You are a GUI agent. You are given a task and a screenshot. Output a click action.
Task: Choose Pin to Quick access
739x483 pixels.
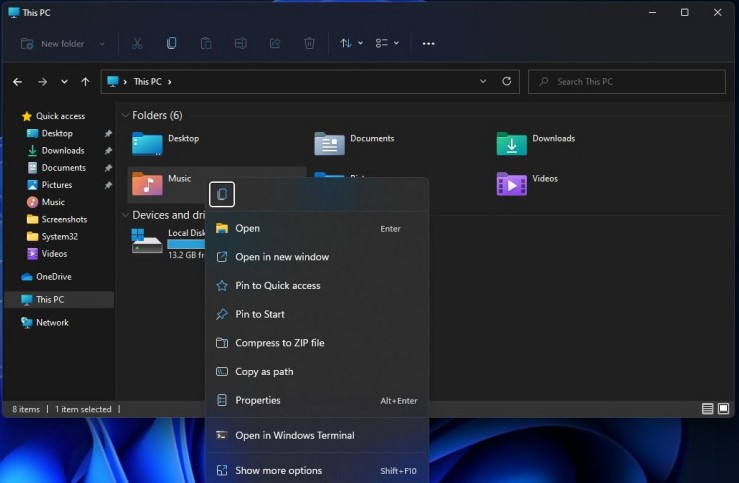tap(277, 286)
